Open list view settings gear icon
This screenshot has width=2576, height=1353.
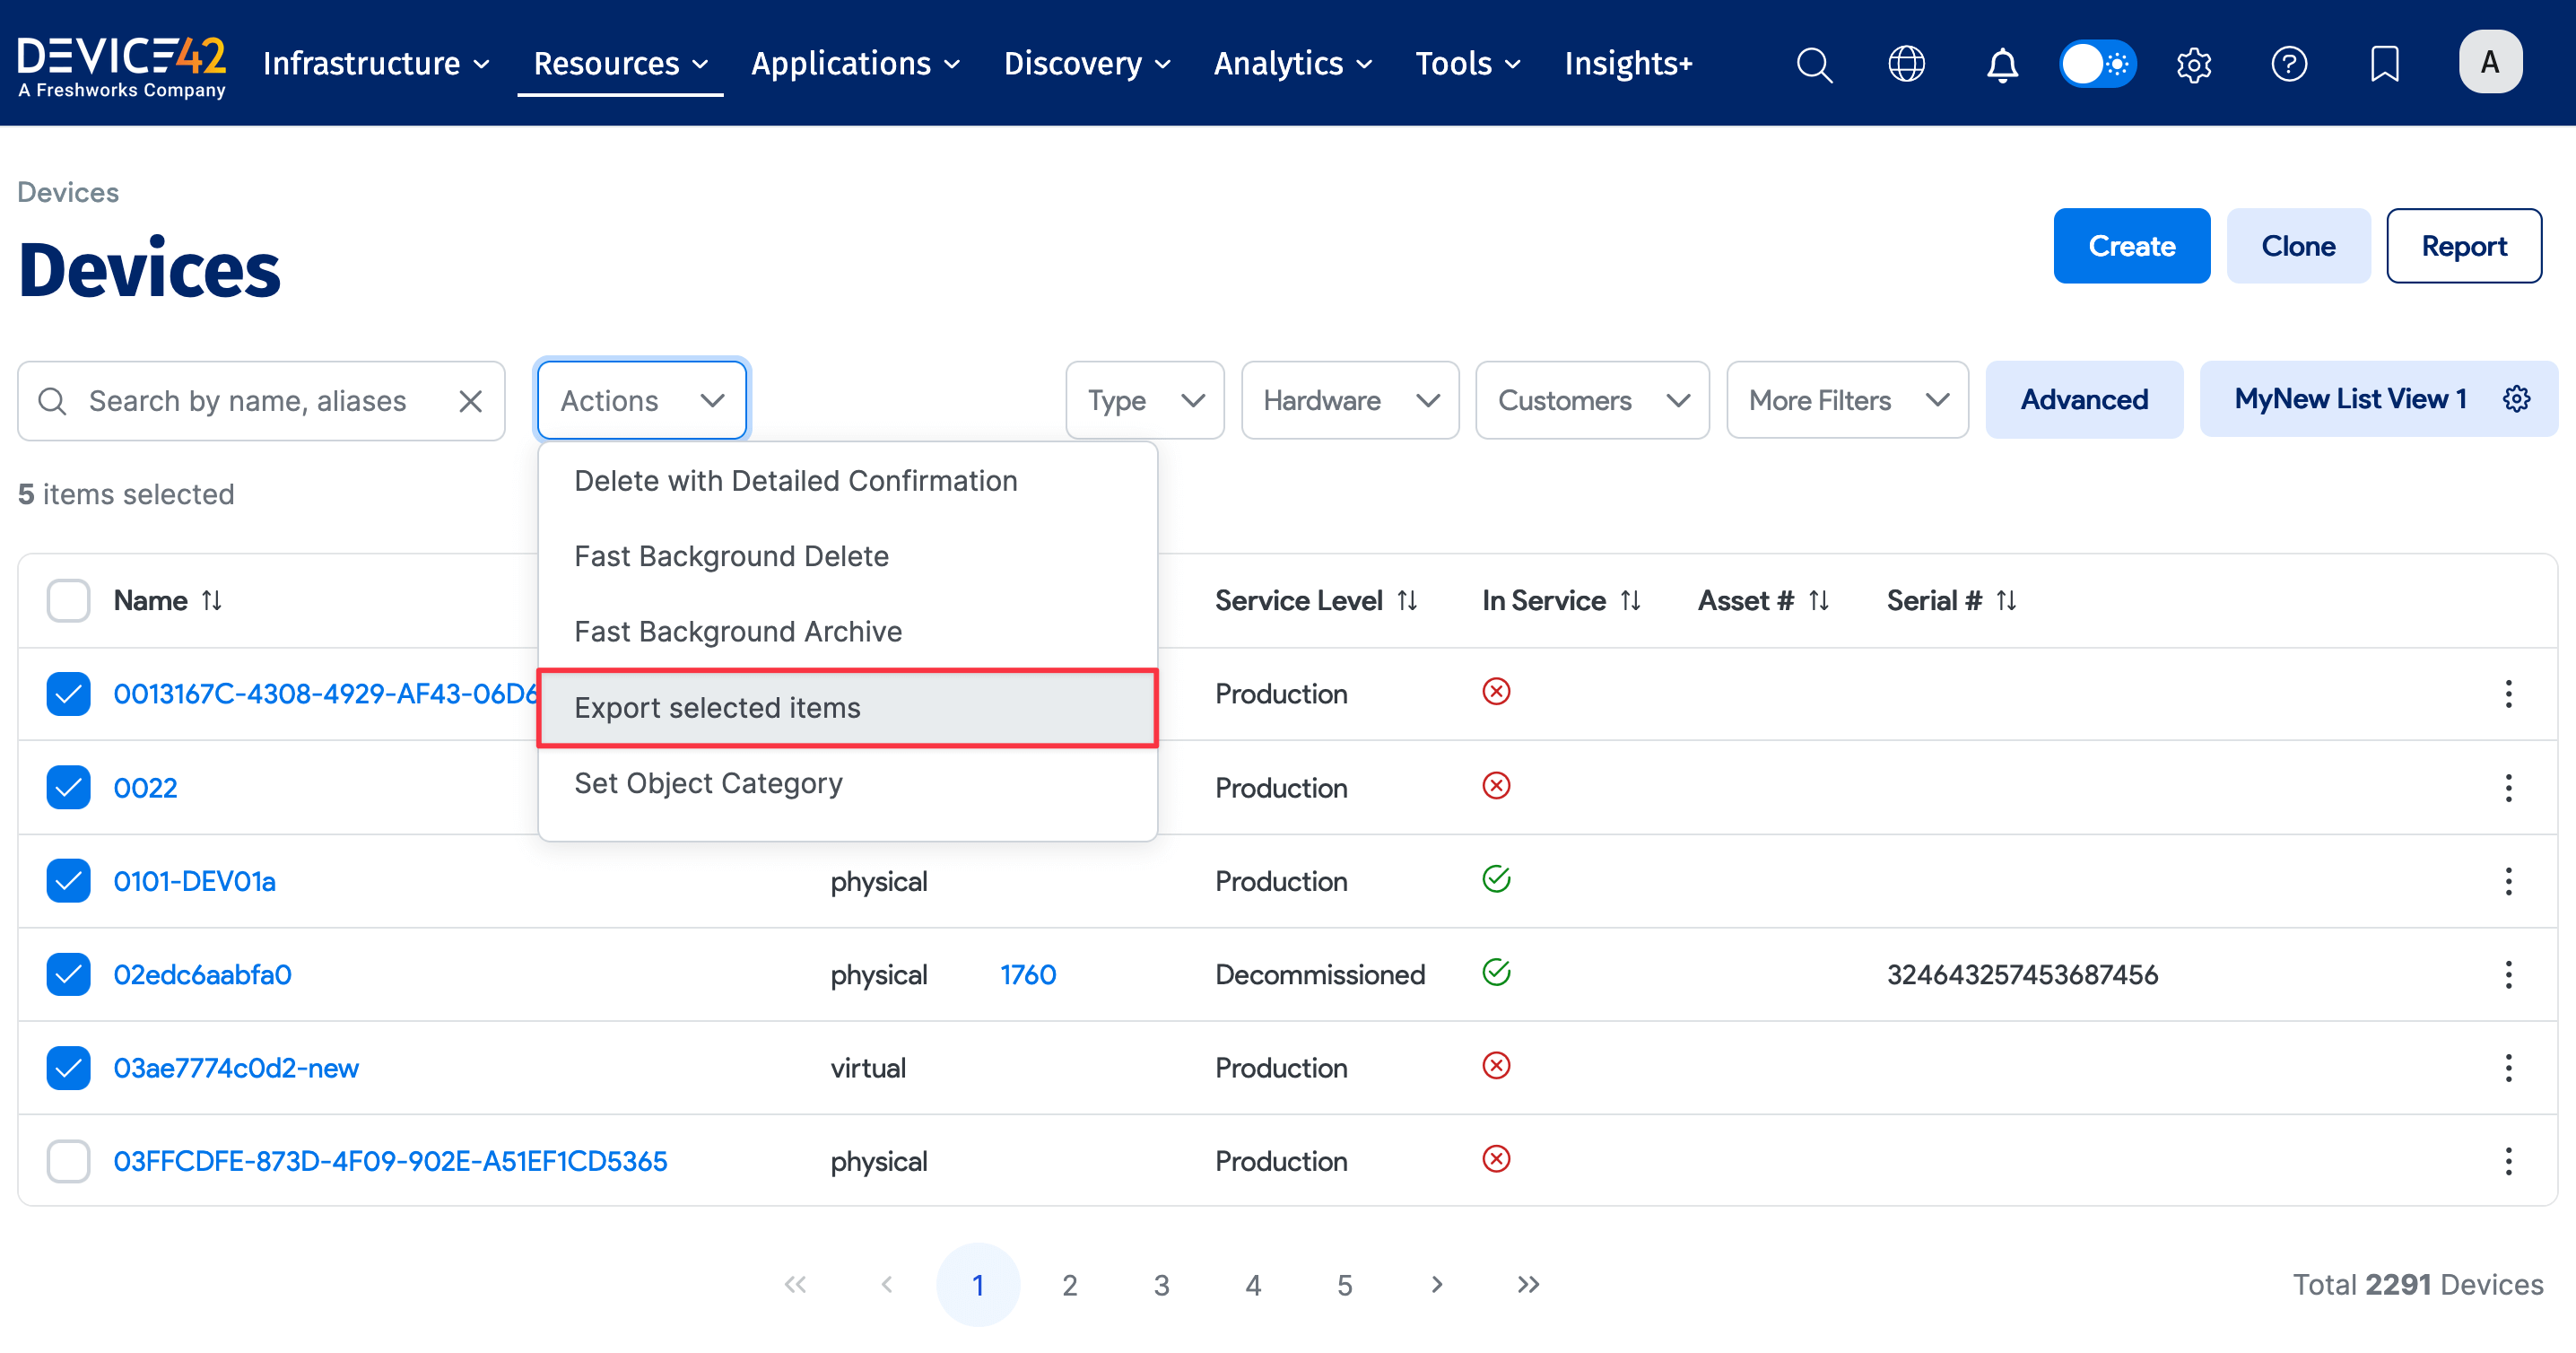coord(2517,399)
